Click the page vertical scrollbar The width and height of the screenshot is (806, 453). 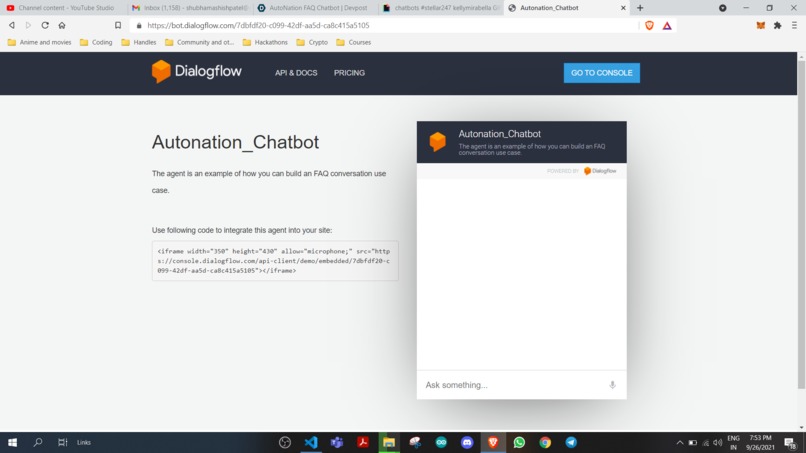click(x=801, y=224)
